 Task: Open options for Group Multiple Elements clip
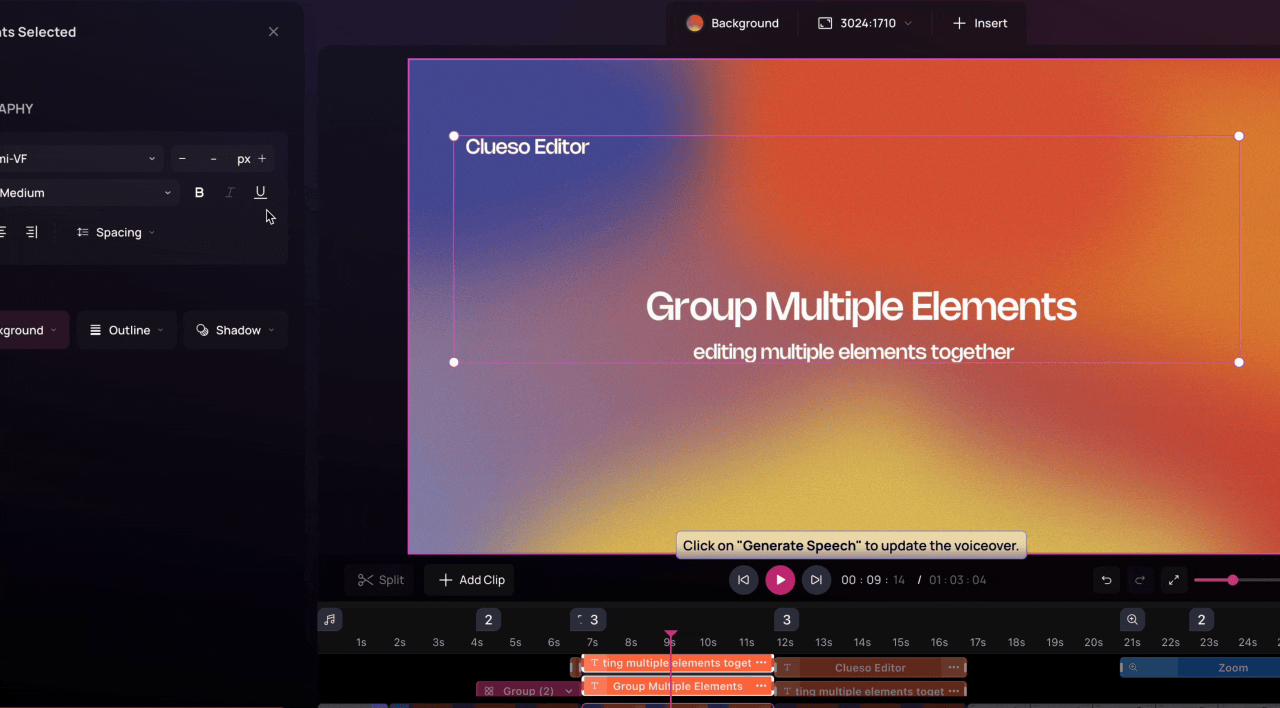click(761, 686)
